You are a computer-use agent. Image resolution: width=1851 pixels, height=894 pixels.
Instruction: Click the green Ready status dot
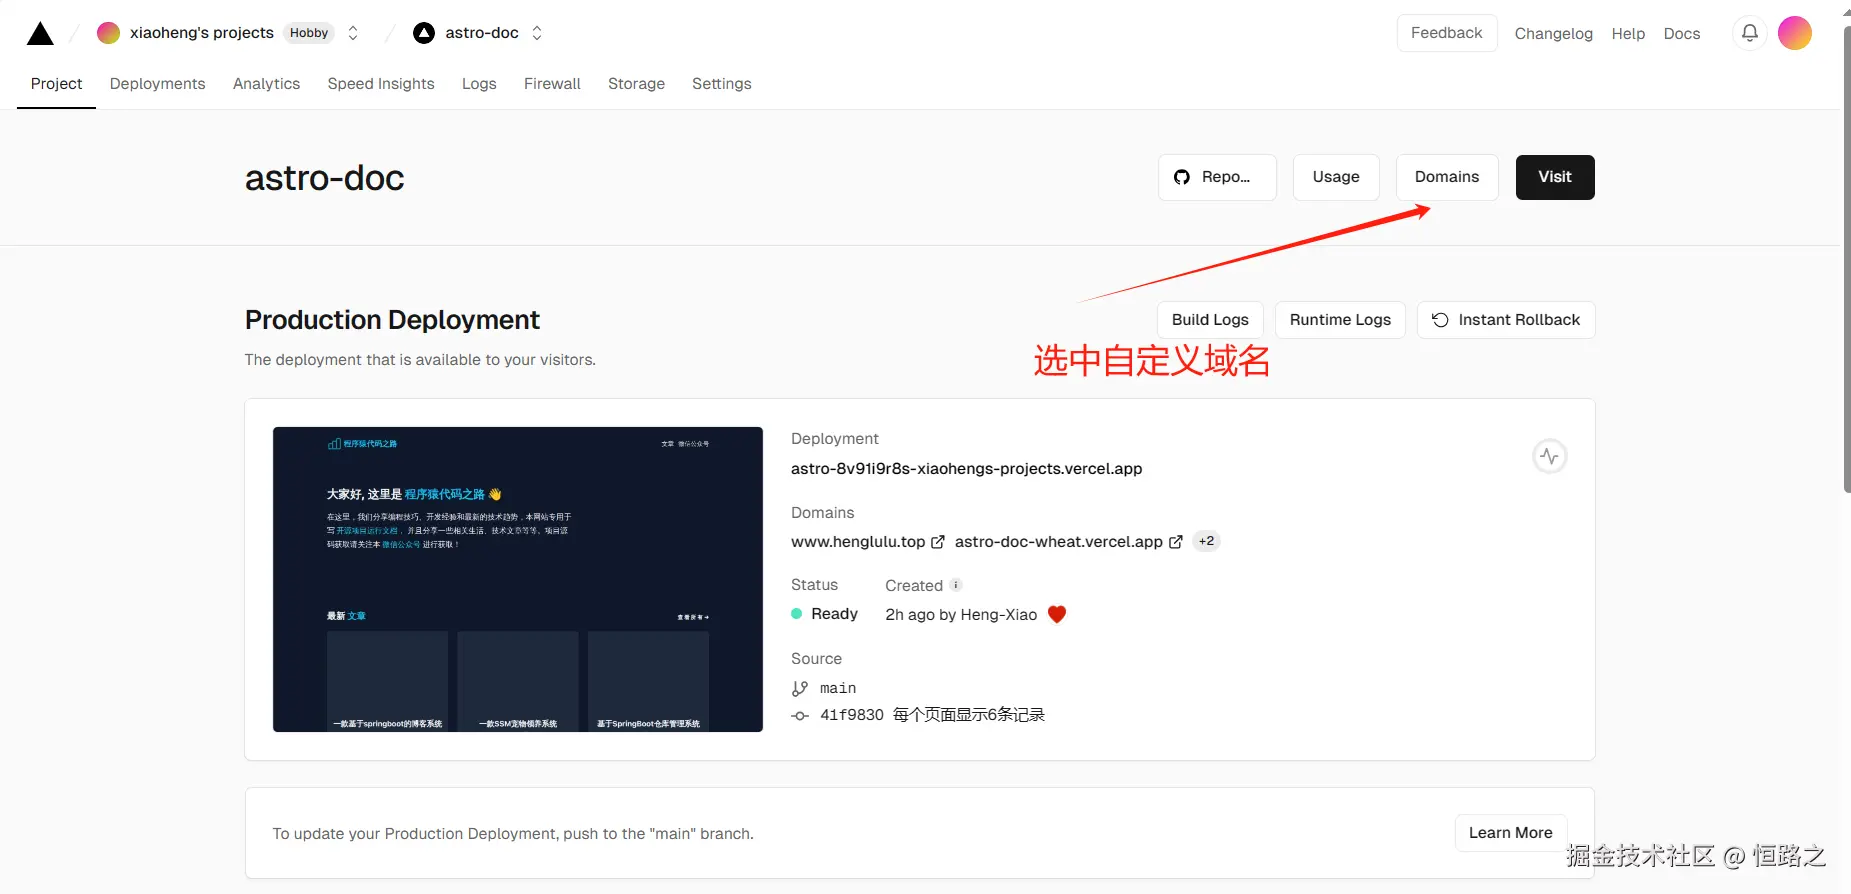797,614
